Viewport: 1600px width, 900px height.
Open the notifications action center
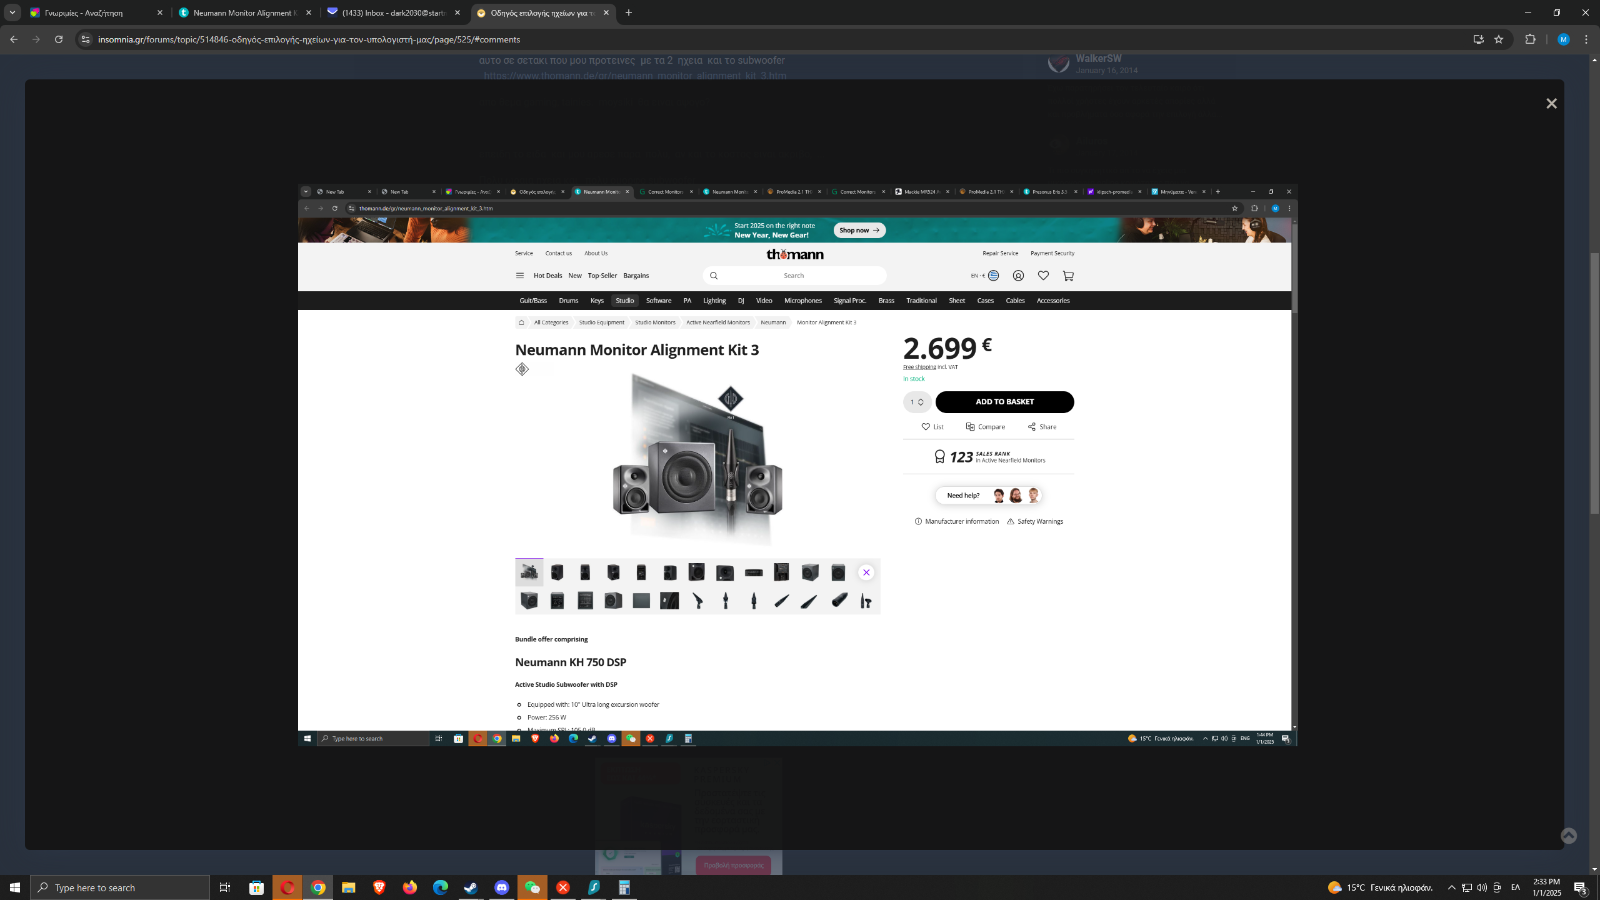click(1581, 887)
